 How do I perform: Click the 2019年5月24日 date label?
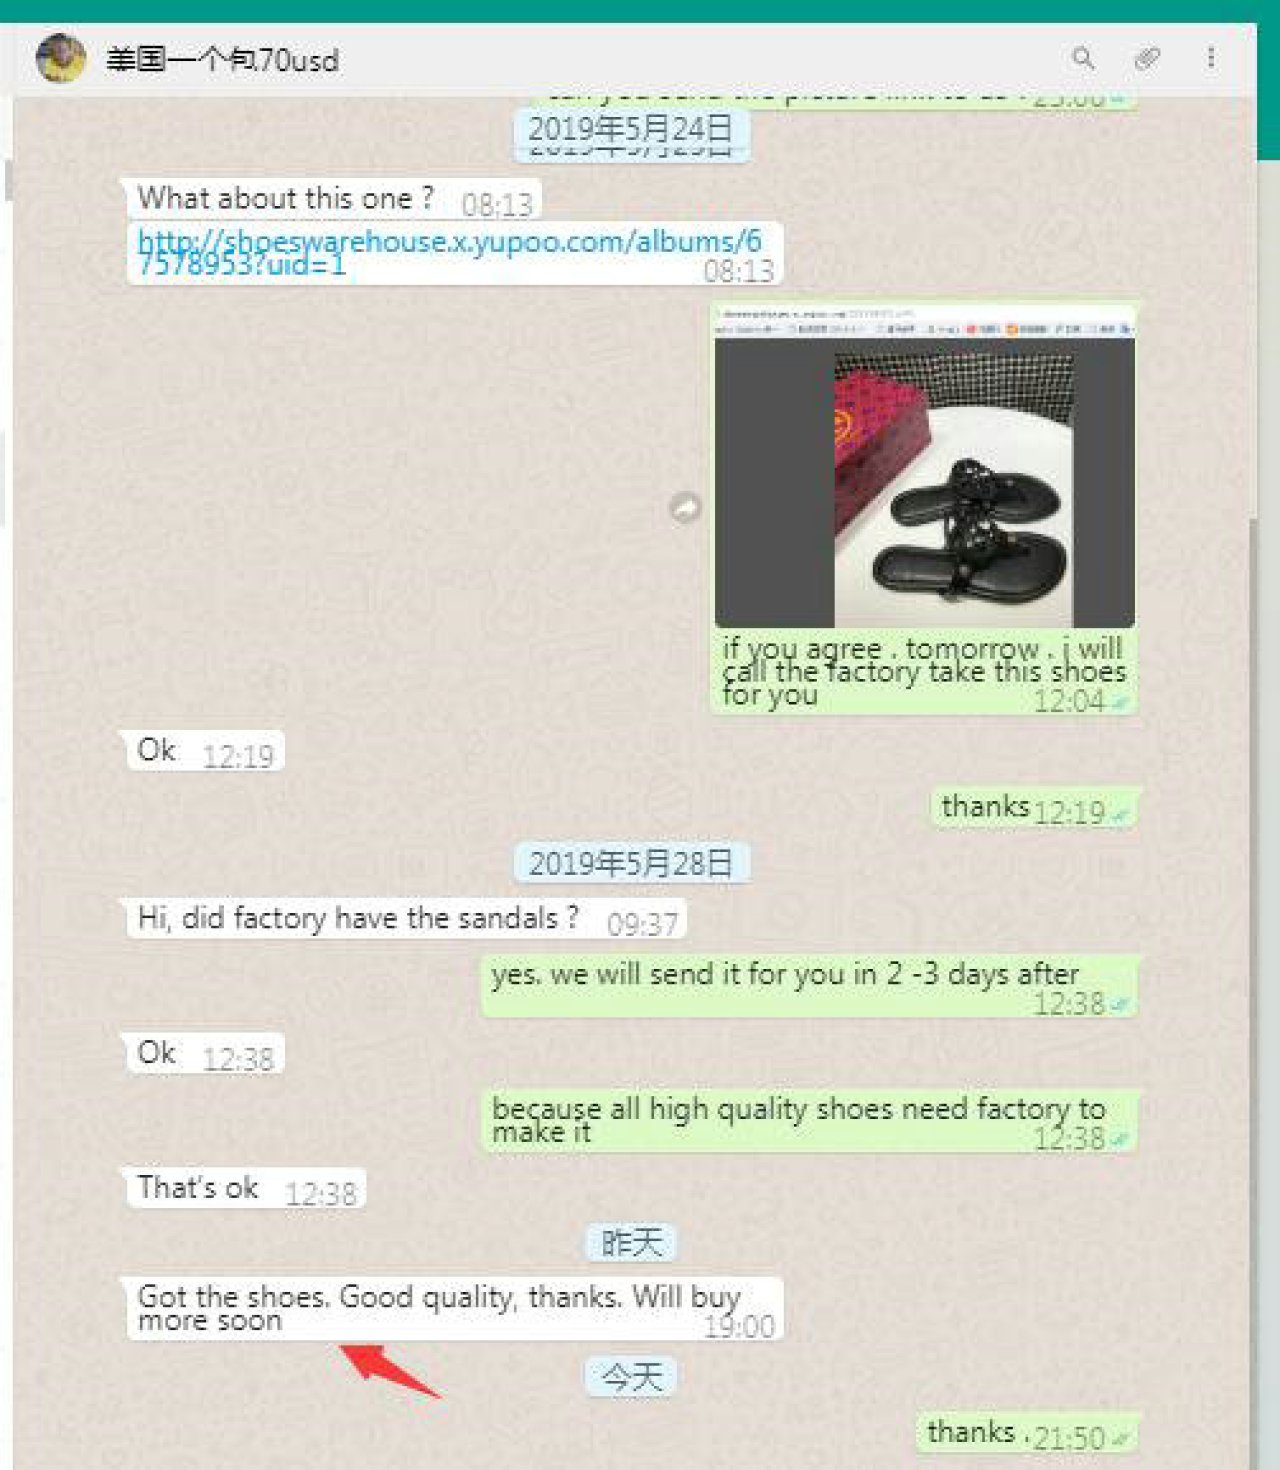[631, 130]
